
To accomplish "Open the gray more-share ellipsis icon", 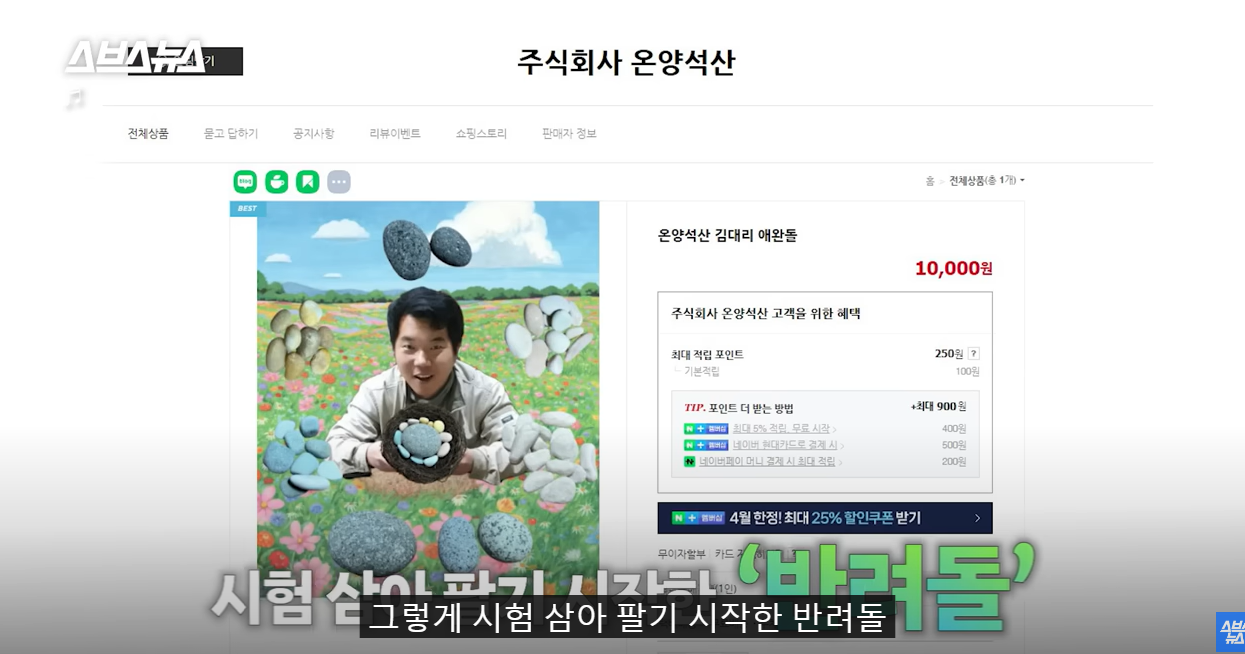I will (x=339, y=182).
